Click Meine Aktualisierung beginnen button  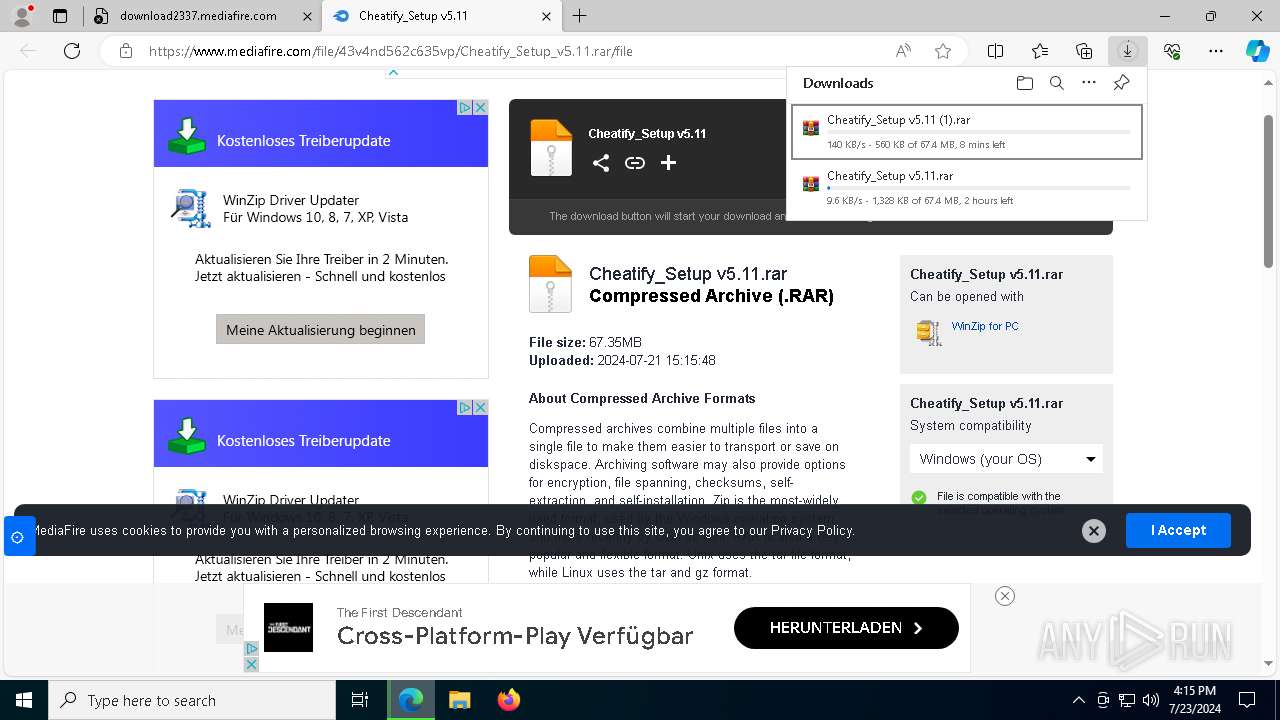(320, 329)
